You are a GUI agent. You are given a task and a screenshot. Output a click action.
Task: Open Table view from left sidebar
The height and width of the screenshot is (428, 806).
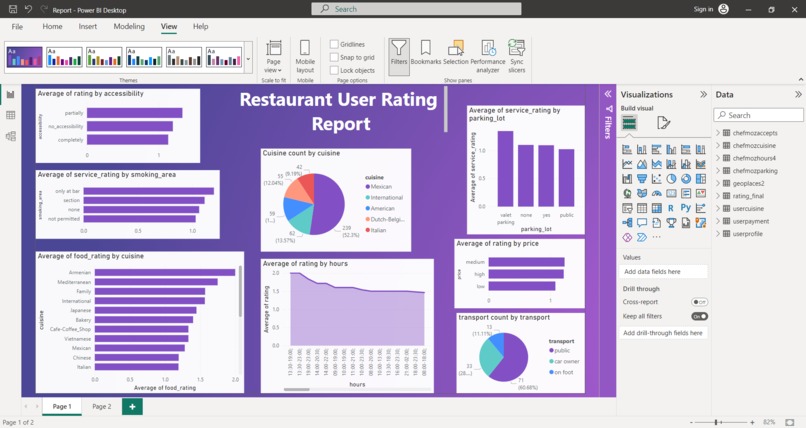[x=11, y=115]
